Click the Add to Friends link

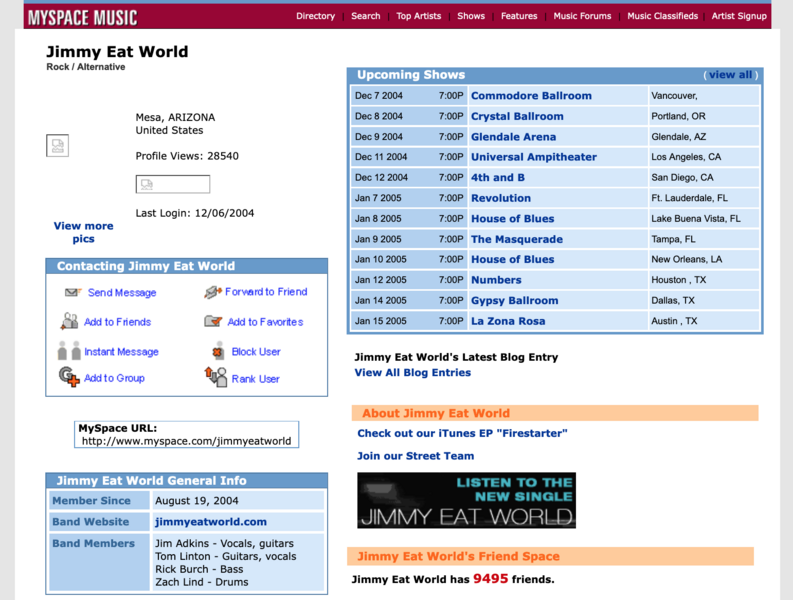point(117,322)
